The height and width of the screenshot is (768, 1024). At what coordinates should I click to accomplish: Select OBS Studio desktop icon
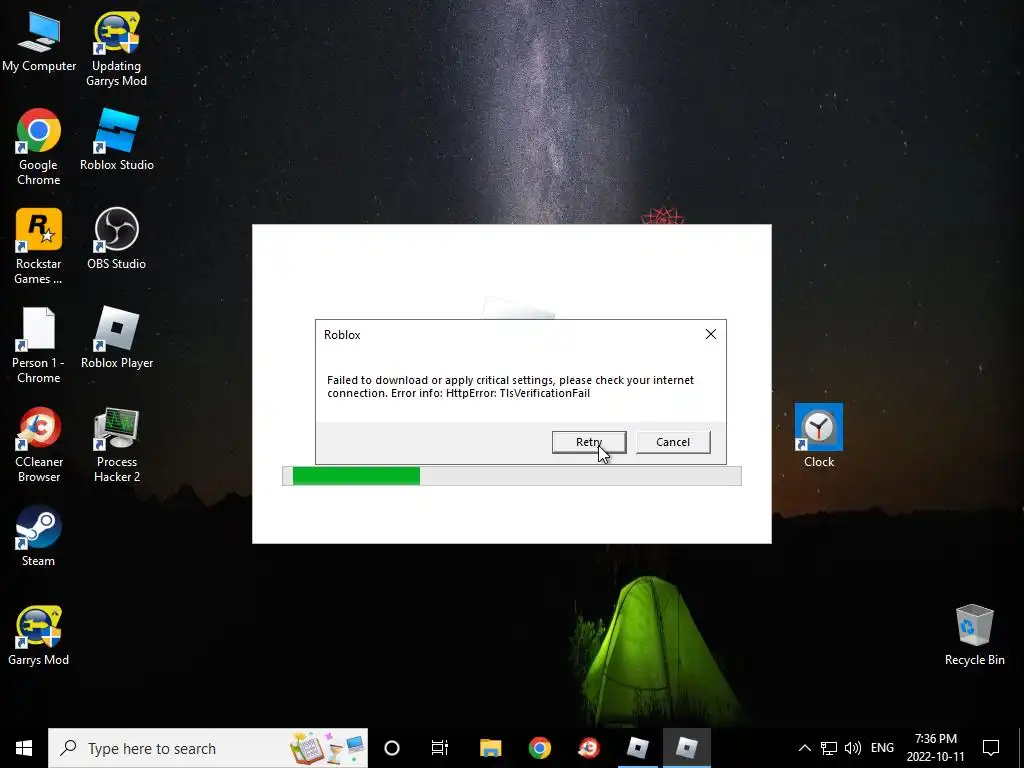(x=116, y=238)
